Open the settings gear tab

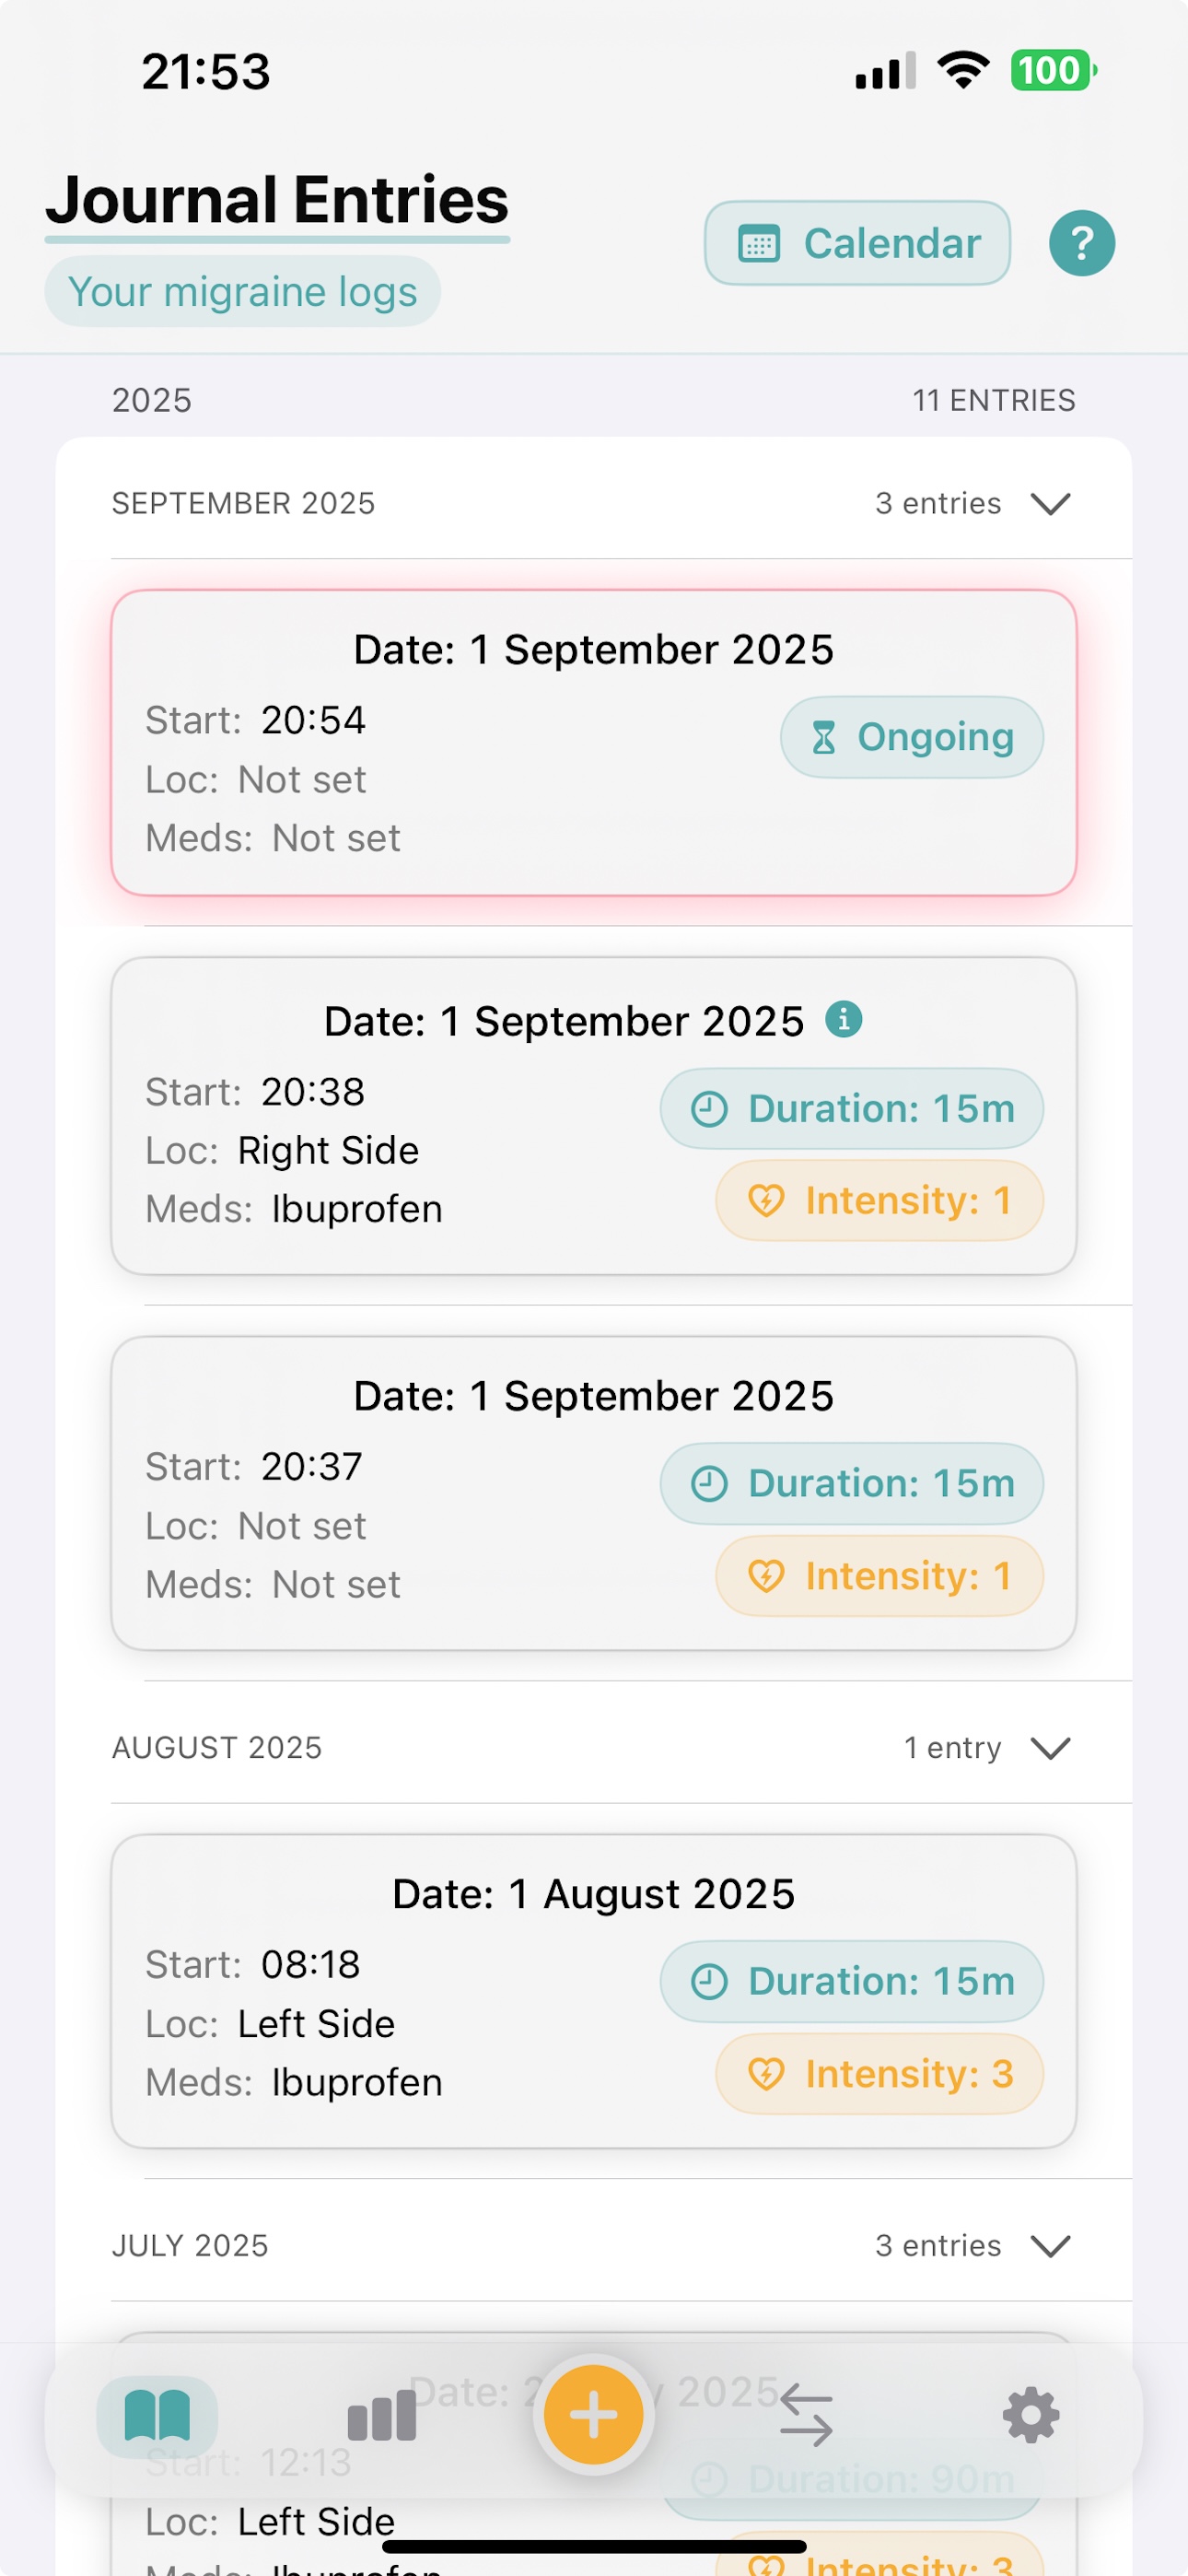tap(1030, 2415)
